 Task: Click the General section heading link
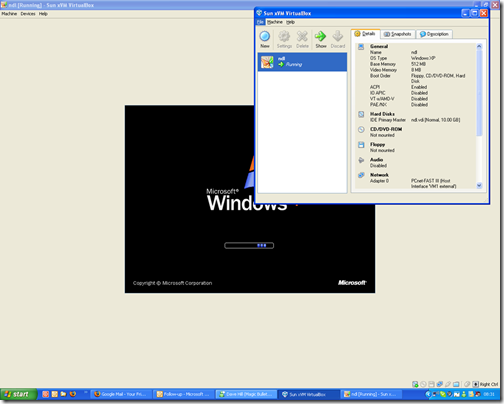click(x=379, y=46)
